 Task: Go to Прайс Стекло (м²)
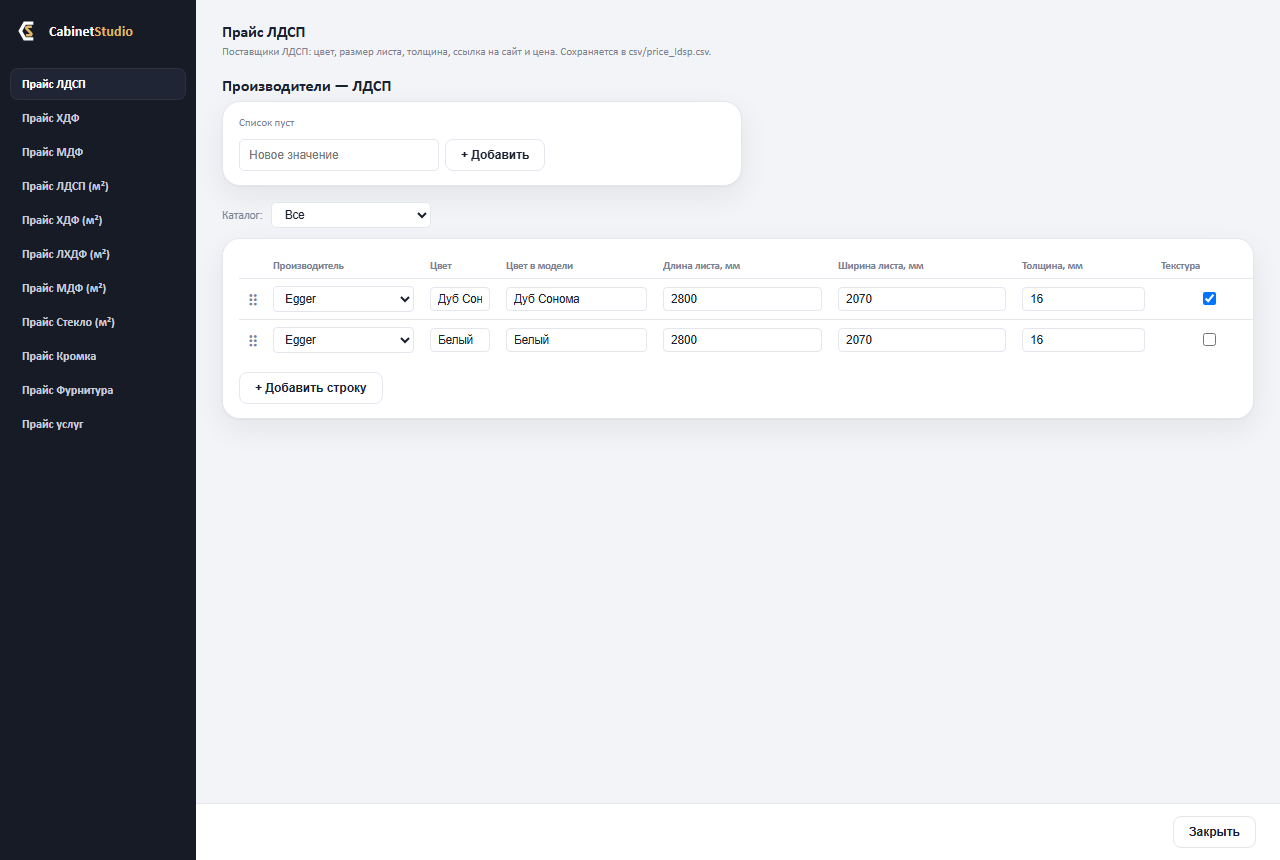click(x=98, y=322)
